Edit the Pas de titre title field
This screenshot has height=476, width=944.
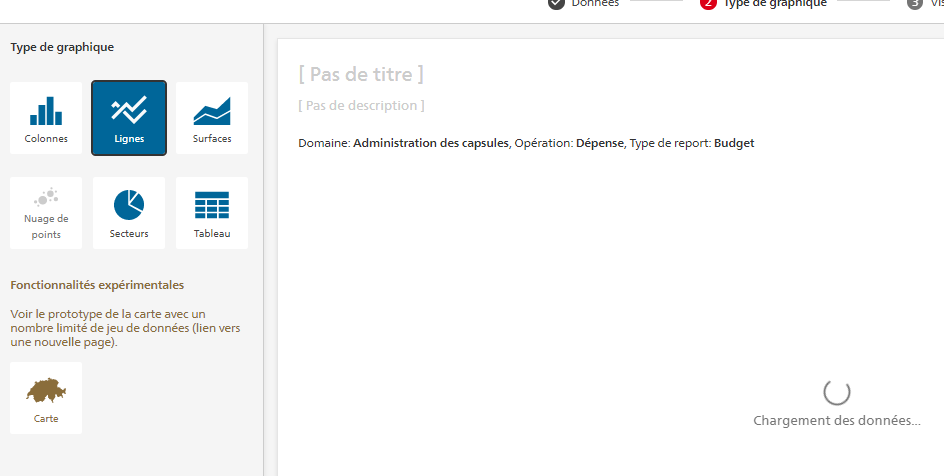[x=361, y=75]
